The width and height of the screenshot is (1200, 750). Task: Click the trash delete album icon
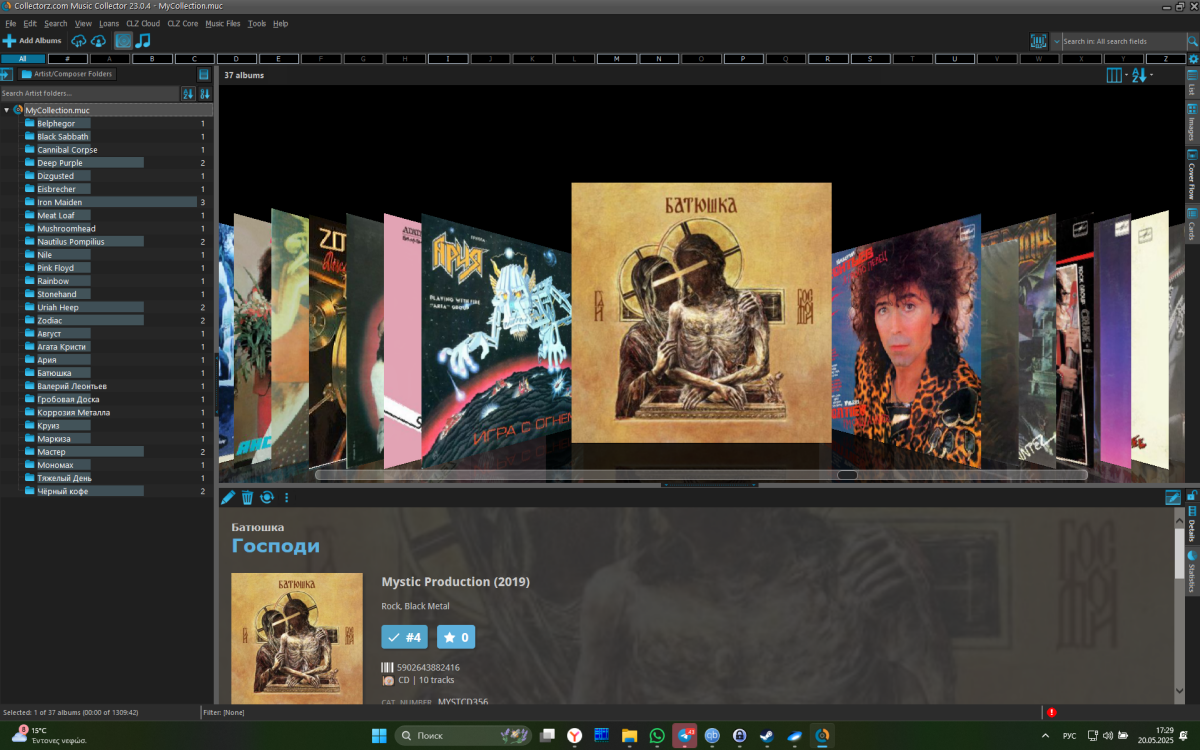pos(247,497)
